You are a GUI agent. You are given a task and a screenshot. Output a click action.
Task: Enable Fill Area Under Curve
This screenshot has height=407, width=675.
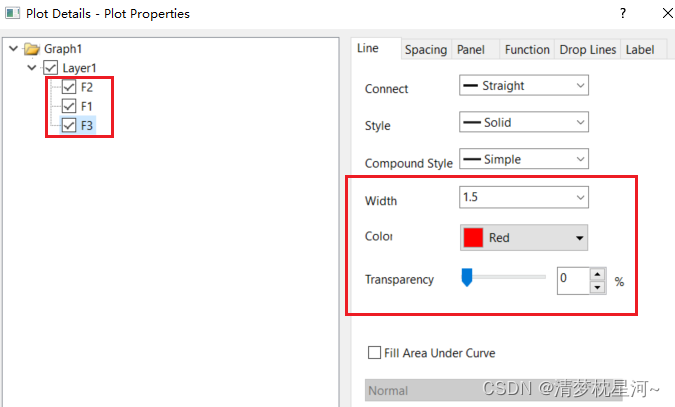[x=374, y=353]
